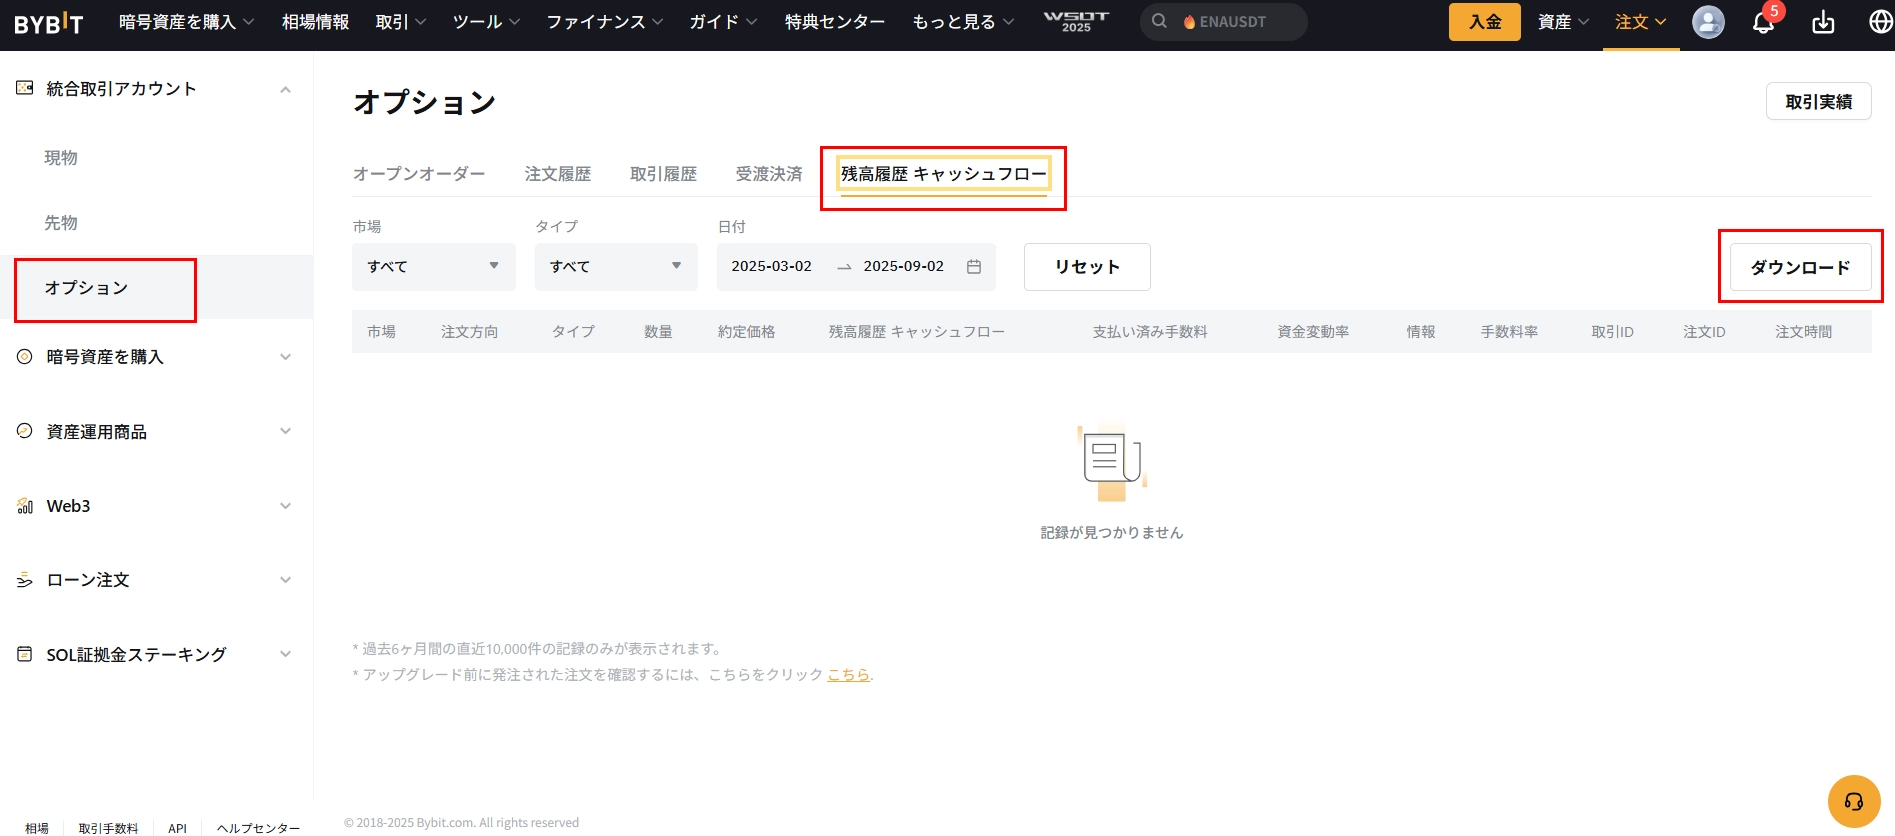Expand the 暗号資産を購入 sidebar section
This screenshot has width=1895, height=836.
[285, 357]
